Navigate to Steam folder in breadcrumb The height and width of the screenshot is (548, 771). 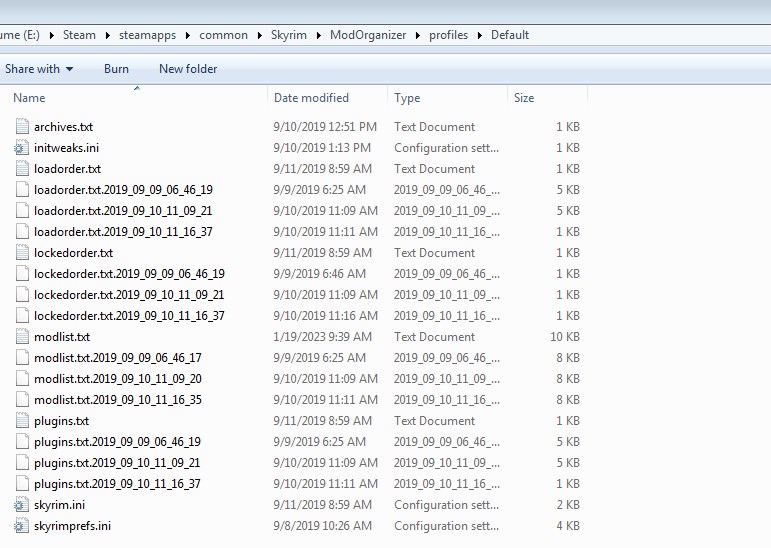click(x=79, y=35)
